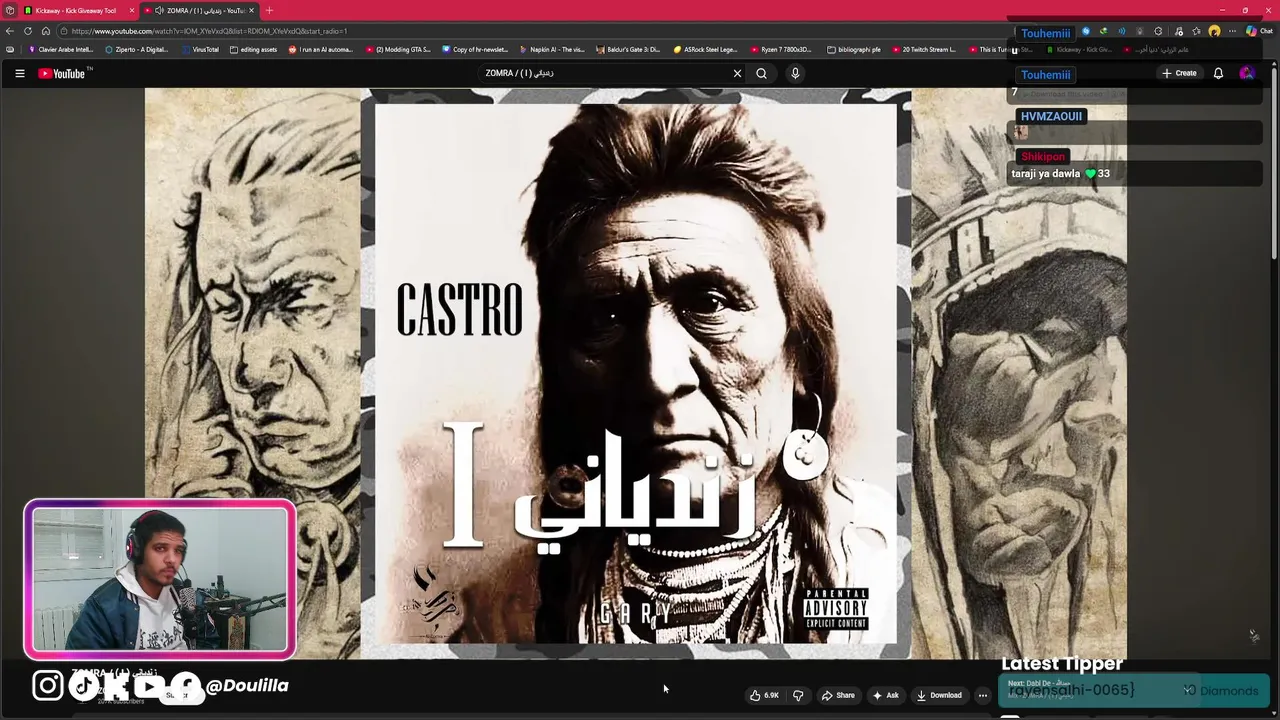Share the ZOMRA video
Screen dimensions: 1280x720
(838, 695)
